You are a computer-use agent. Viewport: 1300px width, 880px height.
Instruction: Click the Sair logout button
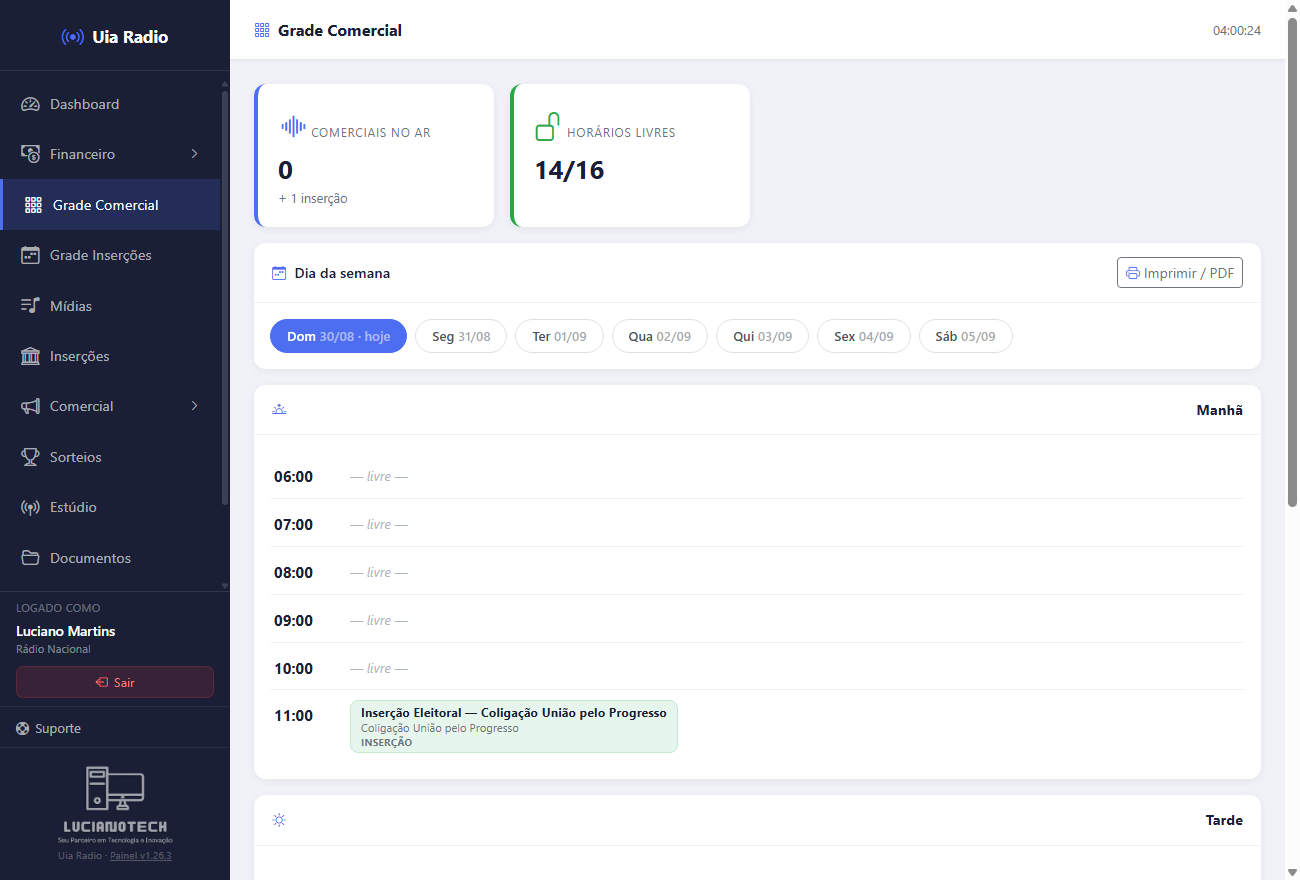click(x=115, y=682)
